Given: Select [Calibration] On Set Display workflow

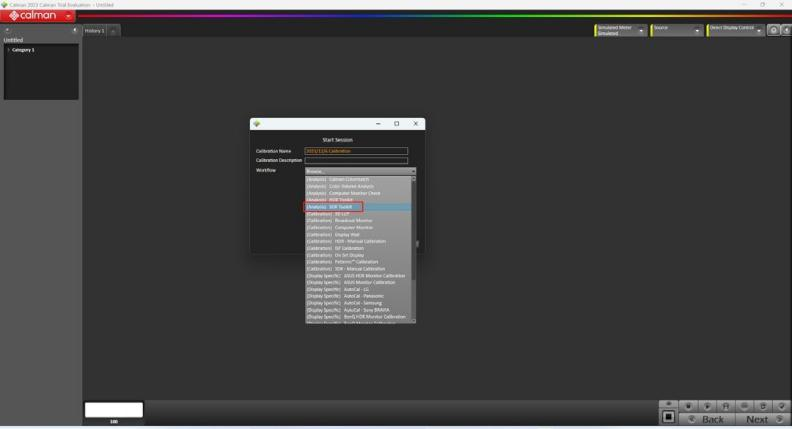Looking at the screenshot, I should [x=358, y=255].
